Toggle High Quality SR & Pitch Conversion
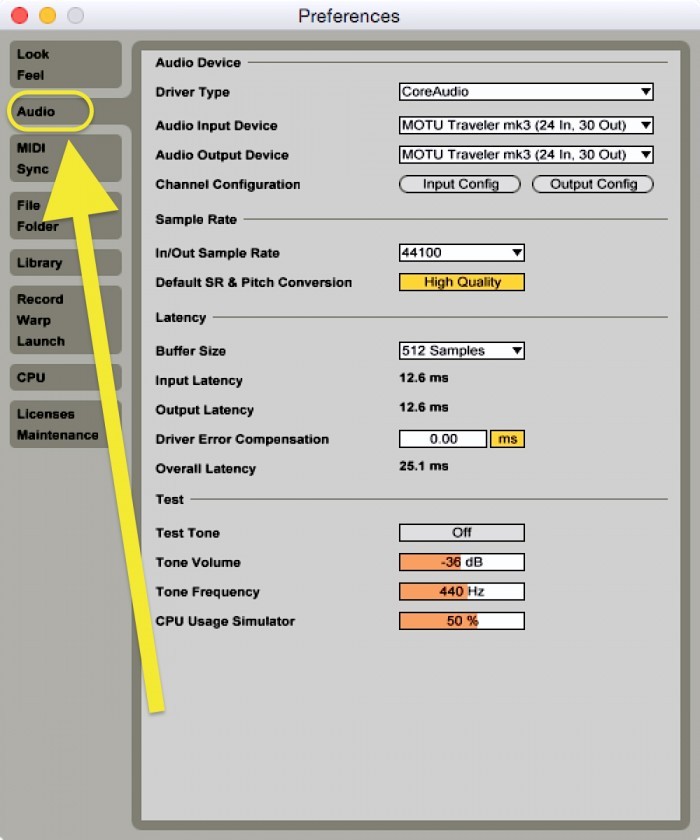The image size is (700, 840). tap(462, 282)
